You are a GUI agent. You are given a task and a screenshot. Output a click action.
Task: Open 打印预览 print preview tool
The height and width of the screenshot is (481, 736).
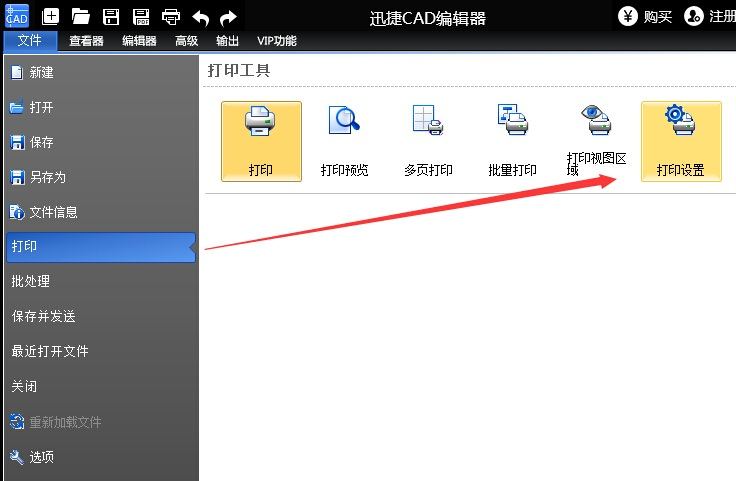point(344,141)
